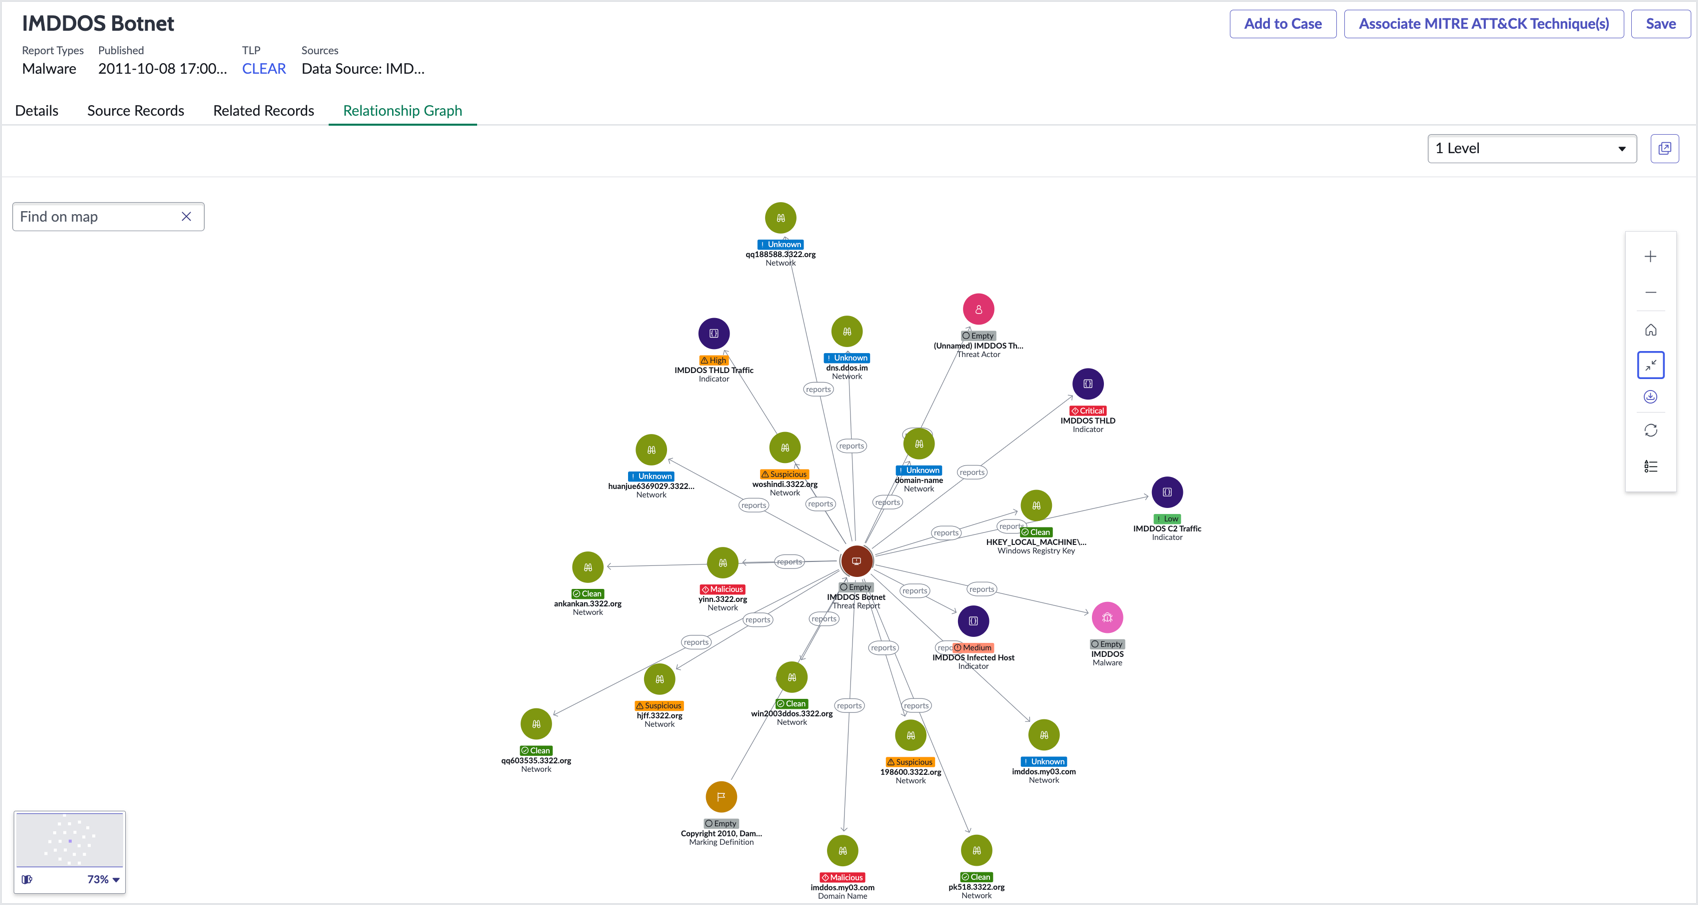
Task: Select the Copyright 2010 marking definition node
Action: point(721,797)
